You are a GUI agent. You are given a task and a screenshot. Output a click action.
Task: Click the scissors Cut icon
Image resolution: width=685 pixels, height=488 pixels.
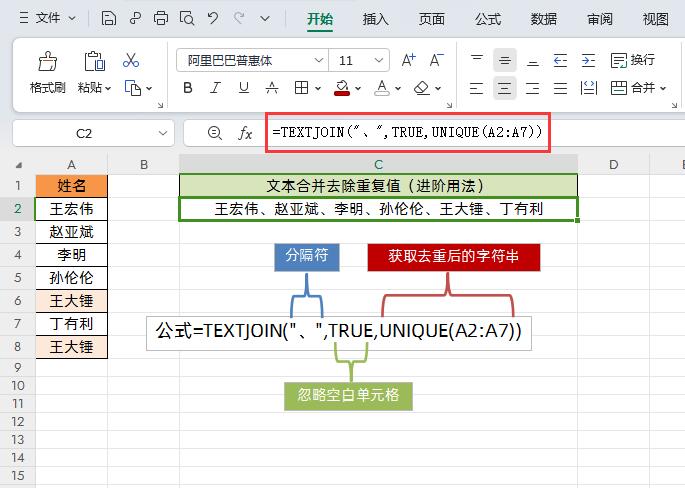pyautogui.click(x=131, y=60)
